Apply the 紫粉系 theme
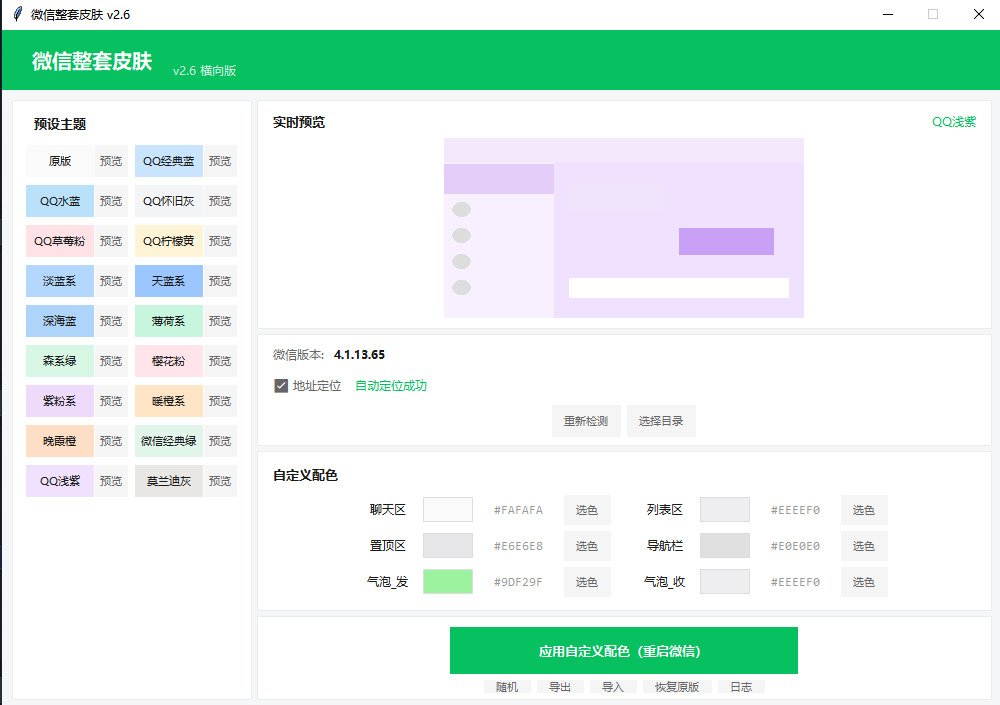The image size is (1000, 705). click(60, 401)
